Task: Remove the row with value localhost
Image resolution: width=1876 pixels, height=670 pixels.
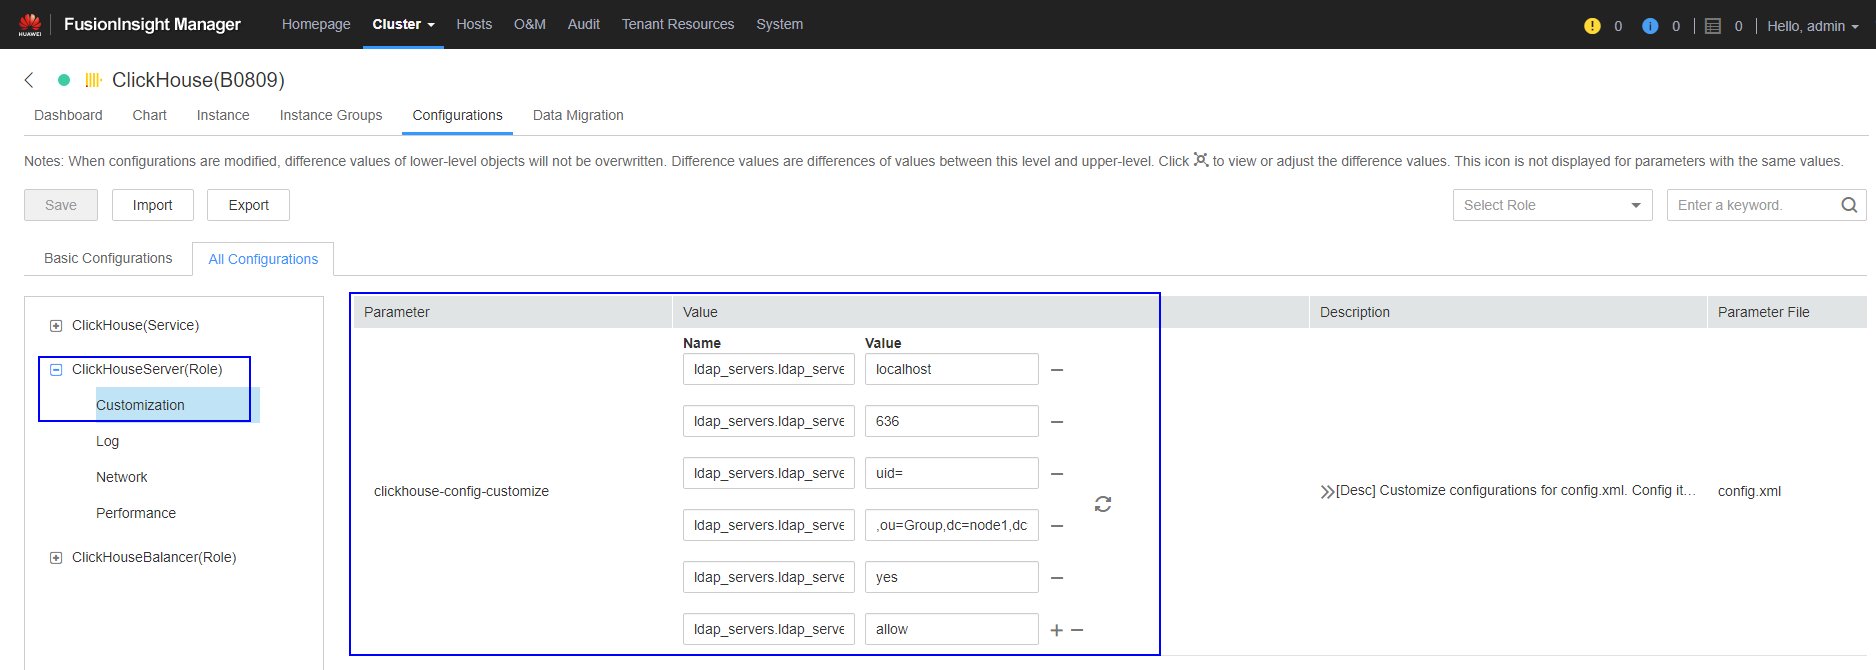Action: tap(1057, 370)
